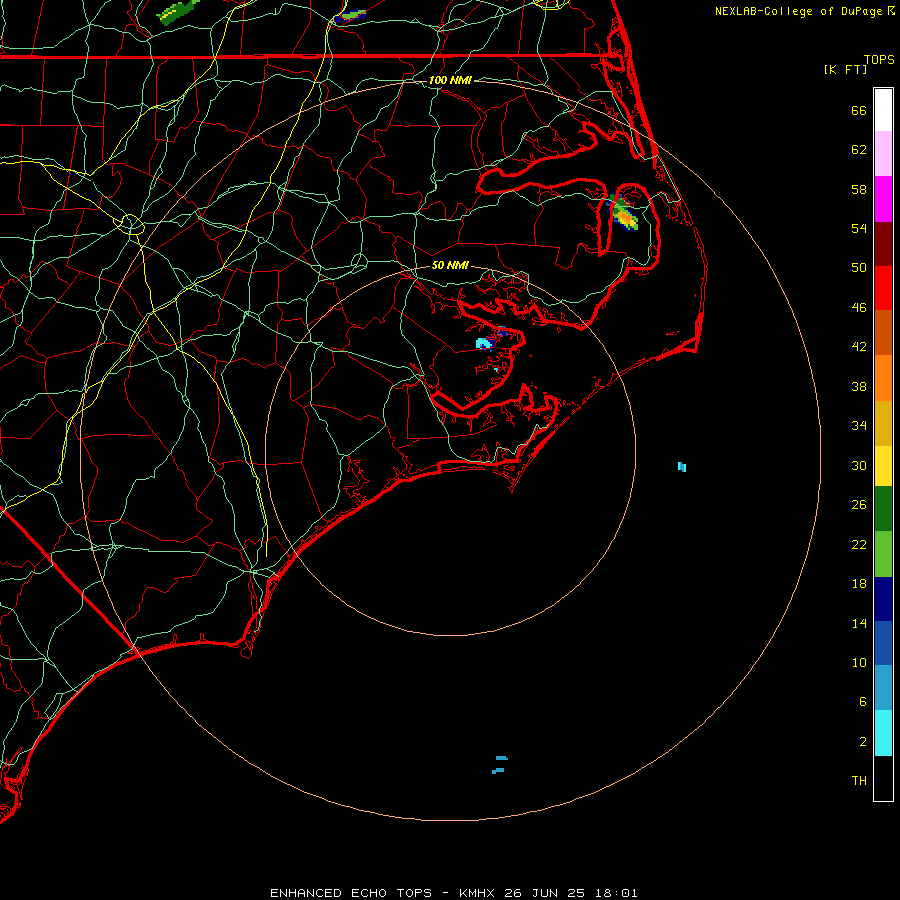
Task: Click the 66 legend value
Action: [x=859, y=111]
